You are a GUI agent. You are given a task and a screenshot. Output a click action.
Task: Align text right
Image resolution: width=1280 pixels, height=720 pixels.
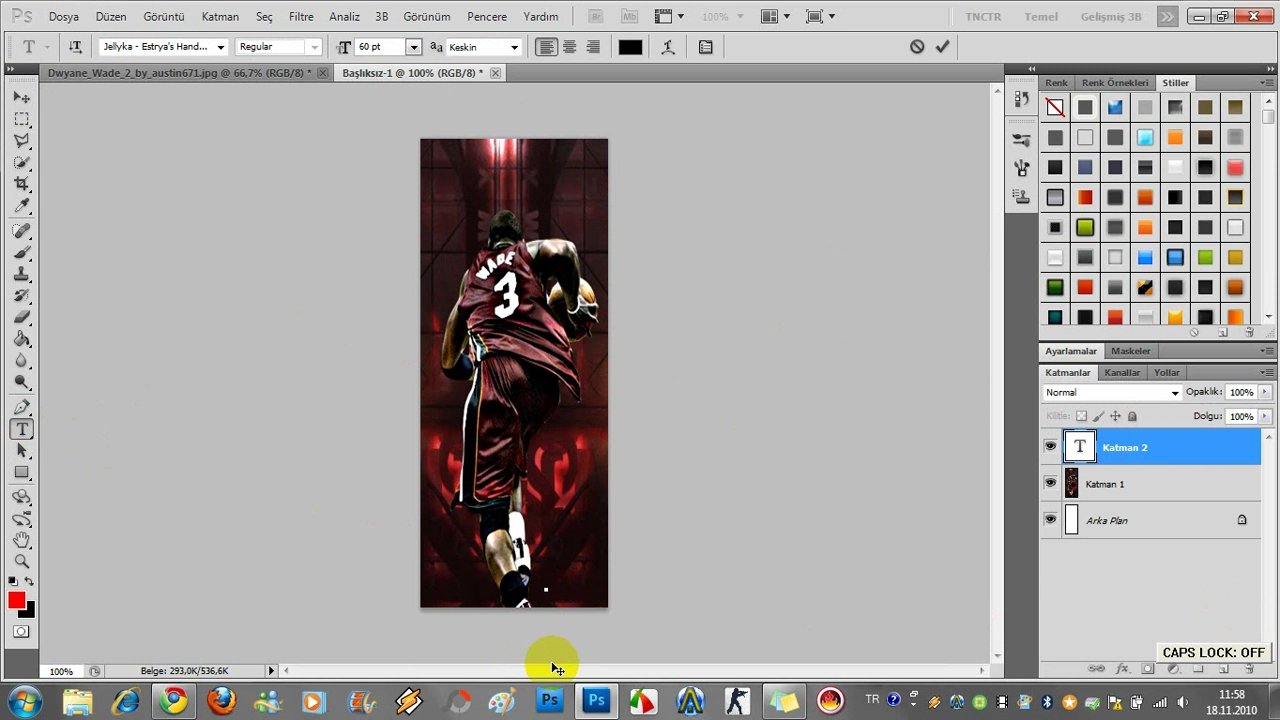(x=593, y=47)
